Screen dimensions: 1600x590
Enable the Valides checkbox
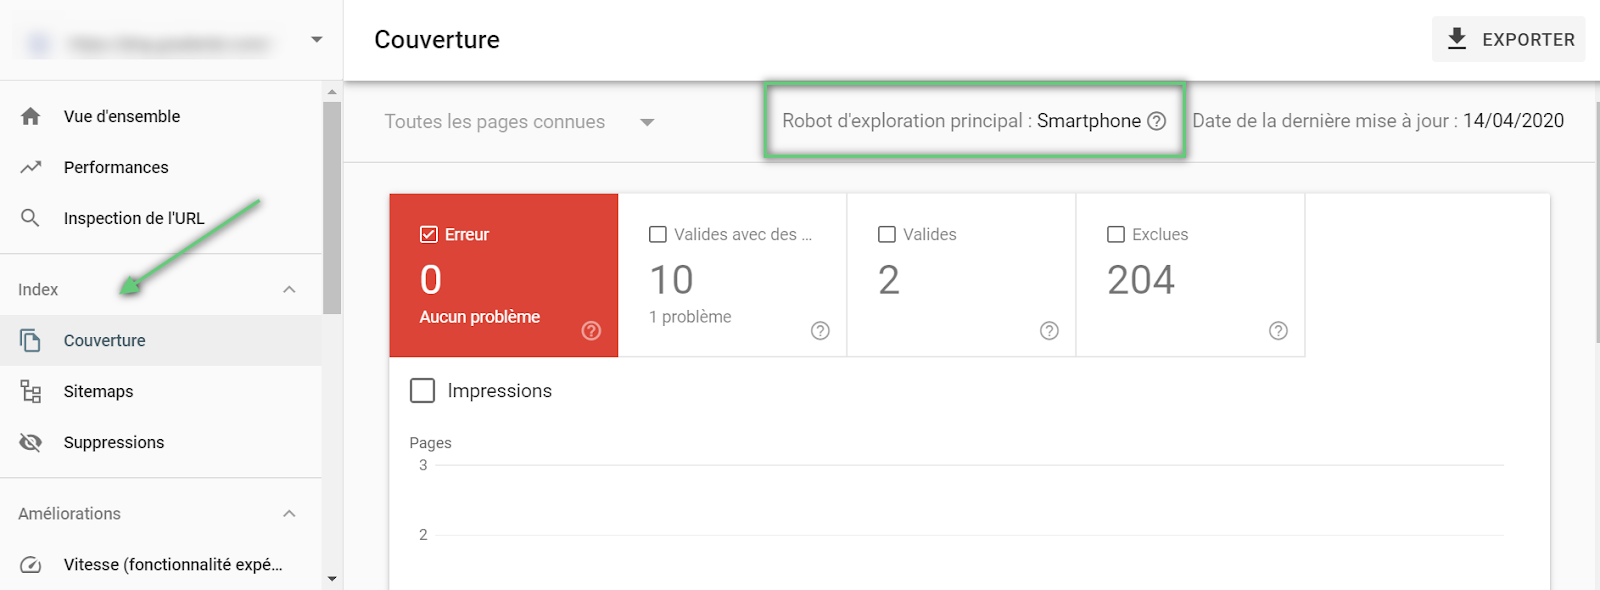887,234
